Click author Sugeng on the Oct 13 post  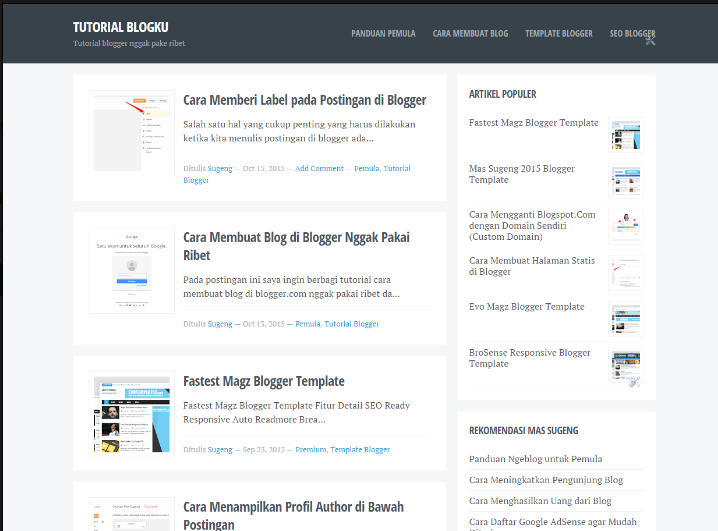(x=220, y=324)
